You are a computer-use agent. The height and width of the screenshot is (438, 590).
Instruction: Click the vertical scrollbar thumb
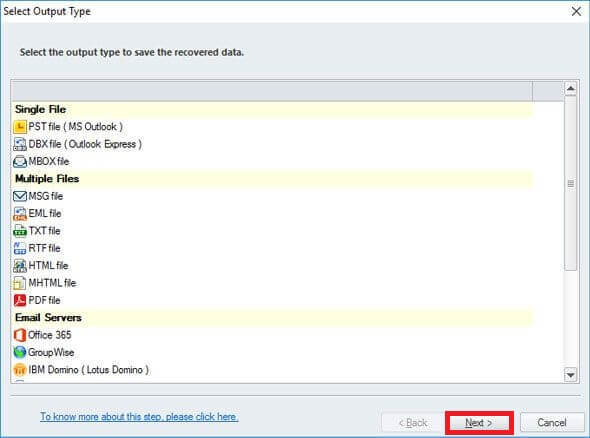(x=571, y=183)
